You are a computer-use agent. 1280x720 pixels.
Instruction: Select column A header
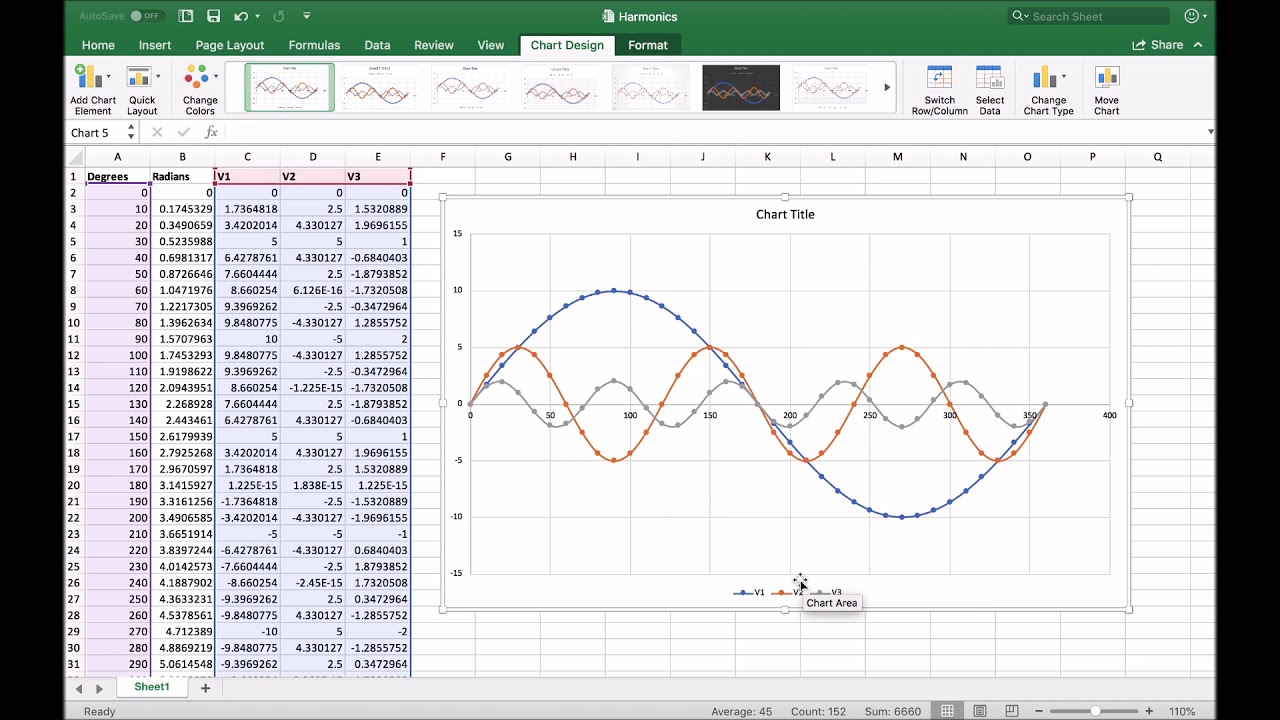pos(117,156)
